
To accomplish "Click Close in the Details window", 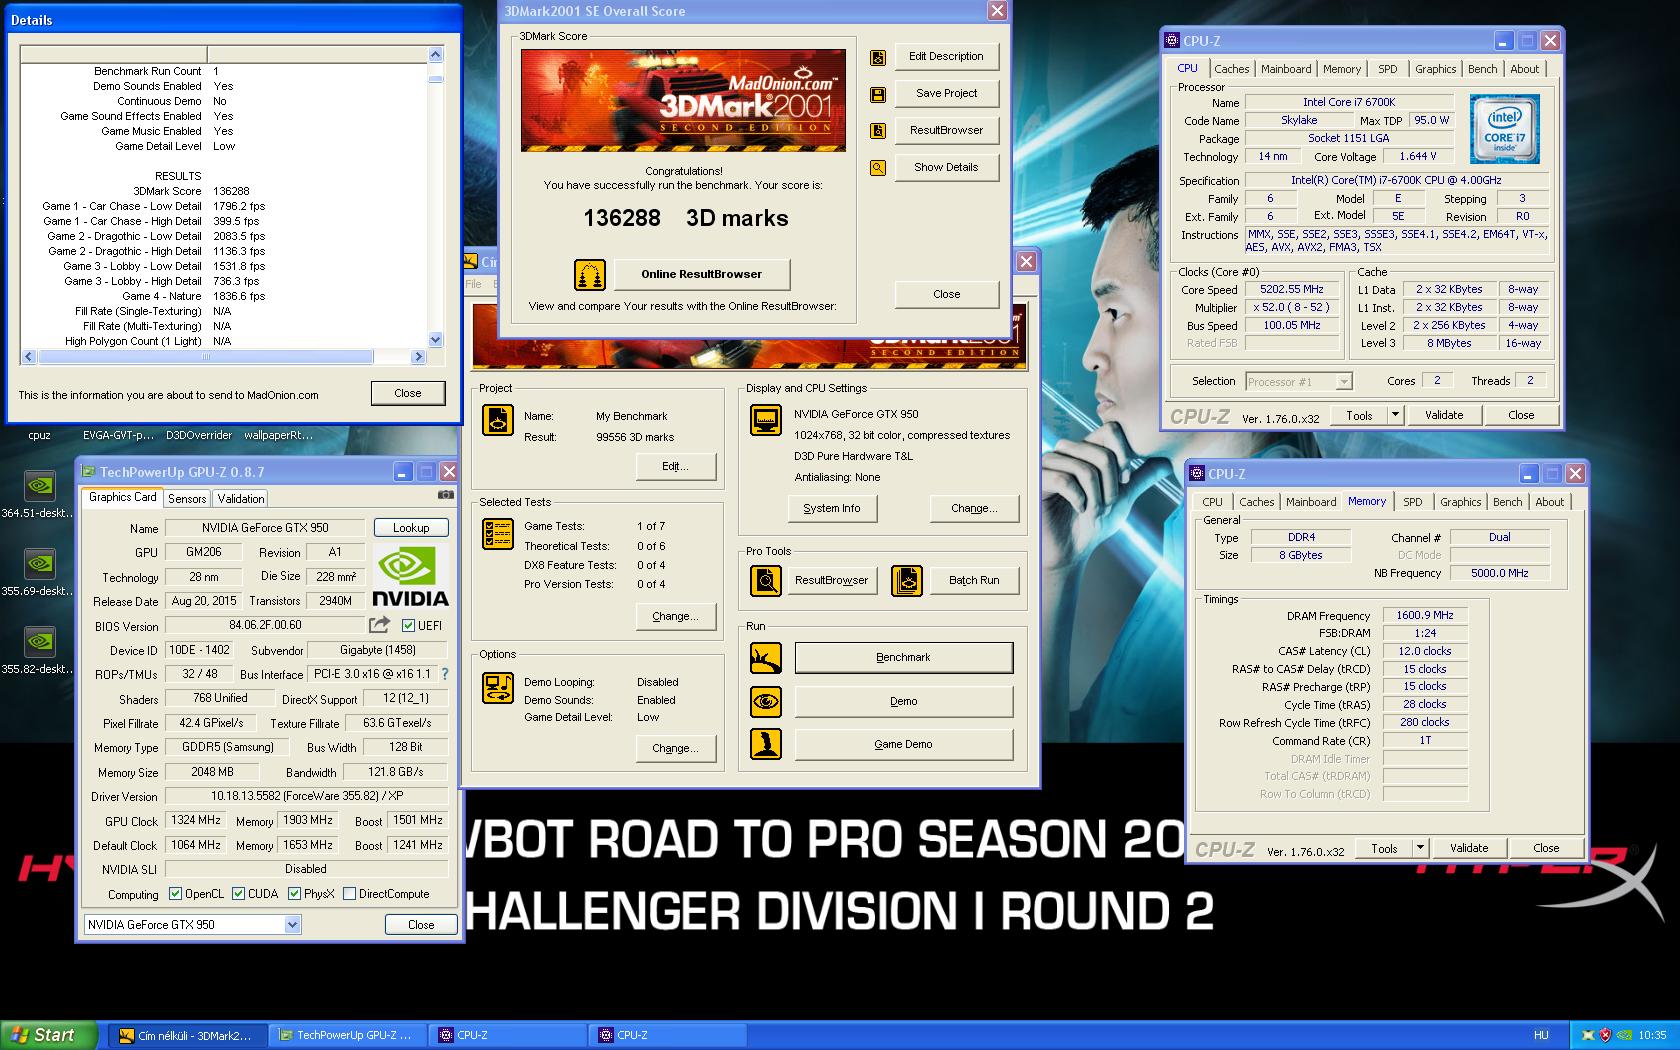I will pos(408,393).
